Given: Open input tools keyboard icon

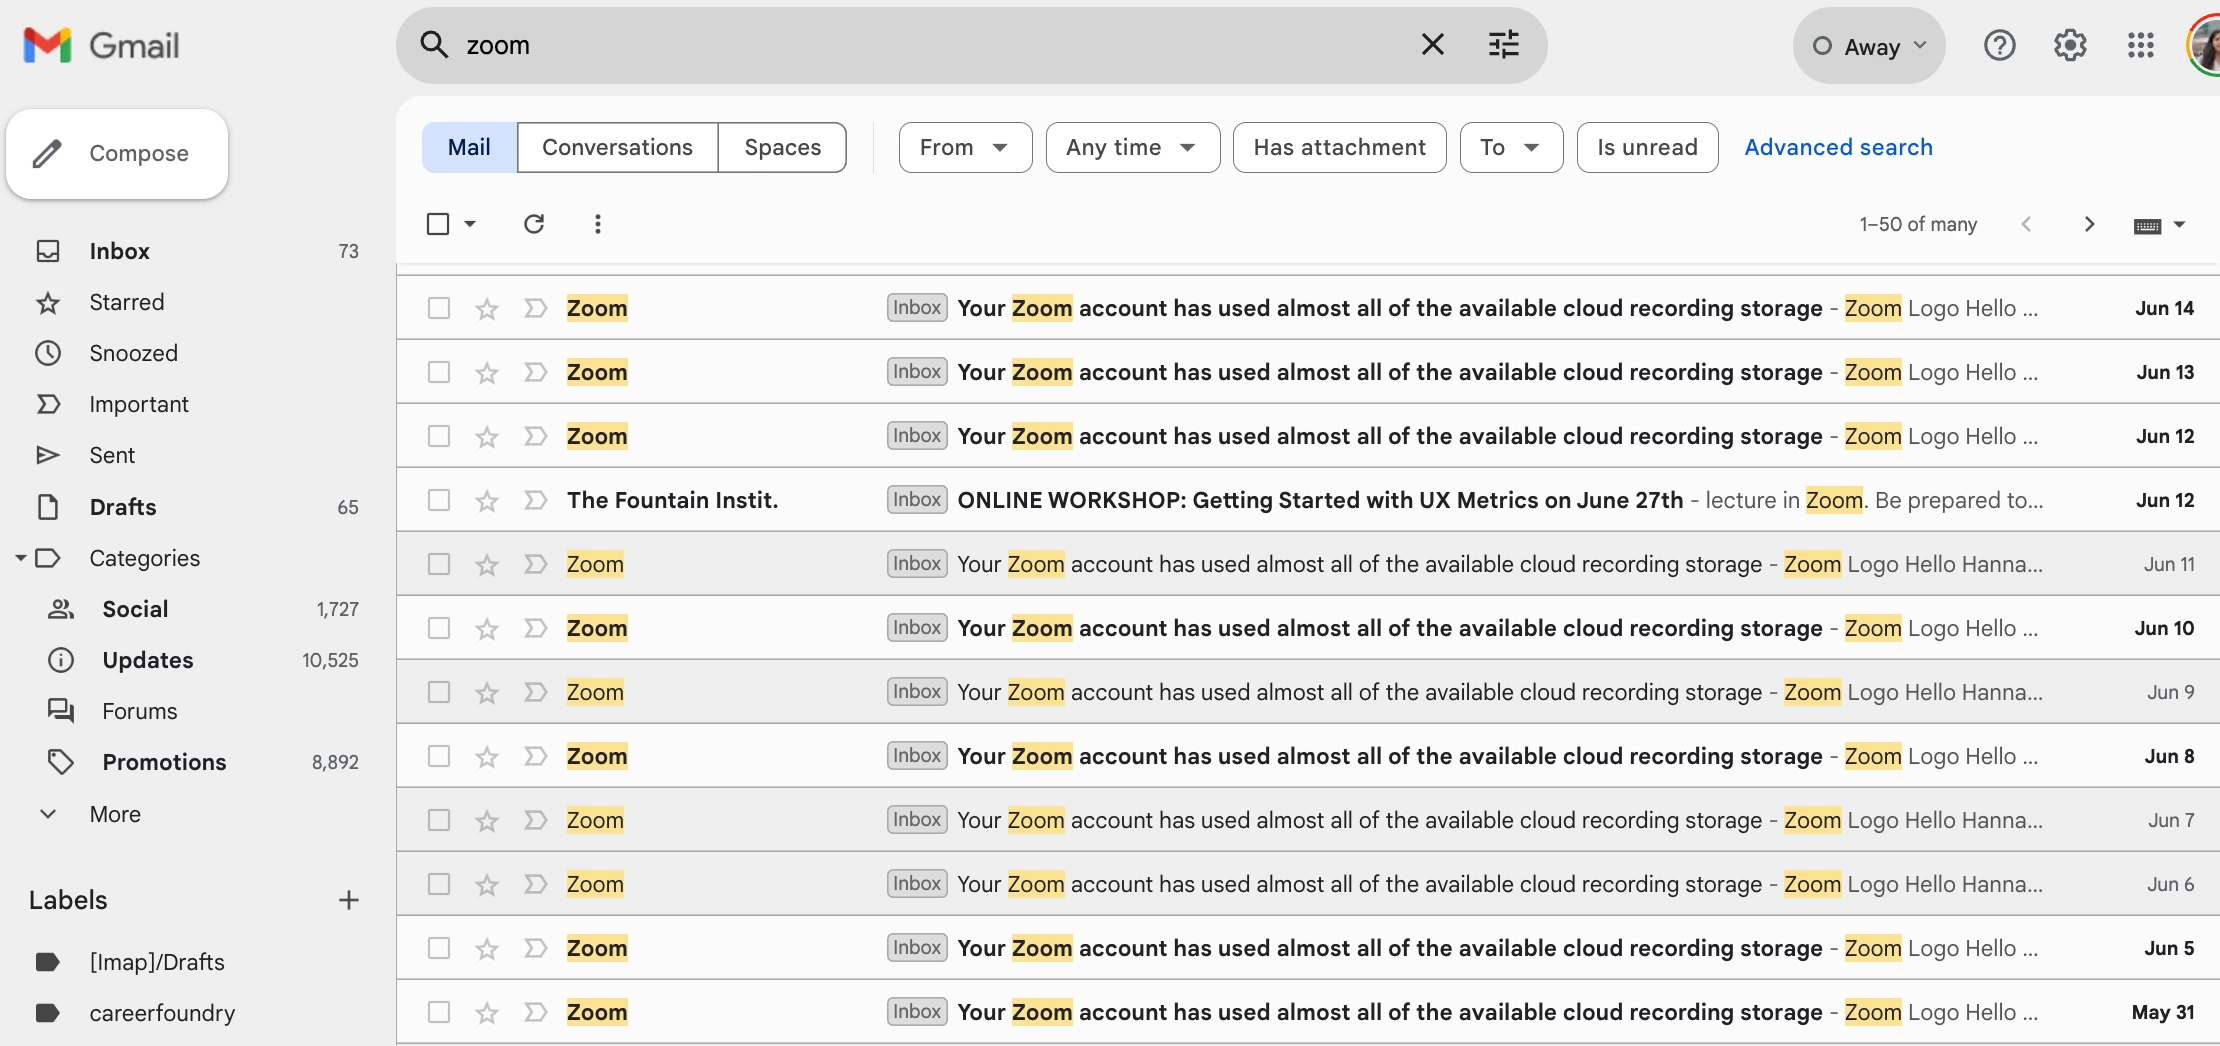Looking at the screenshot, I should [x=2146, y=226].
